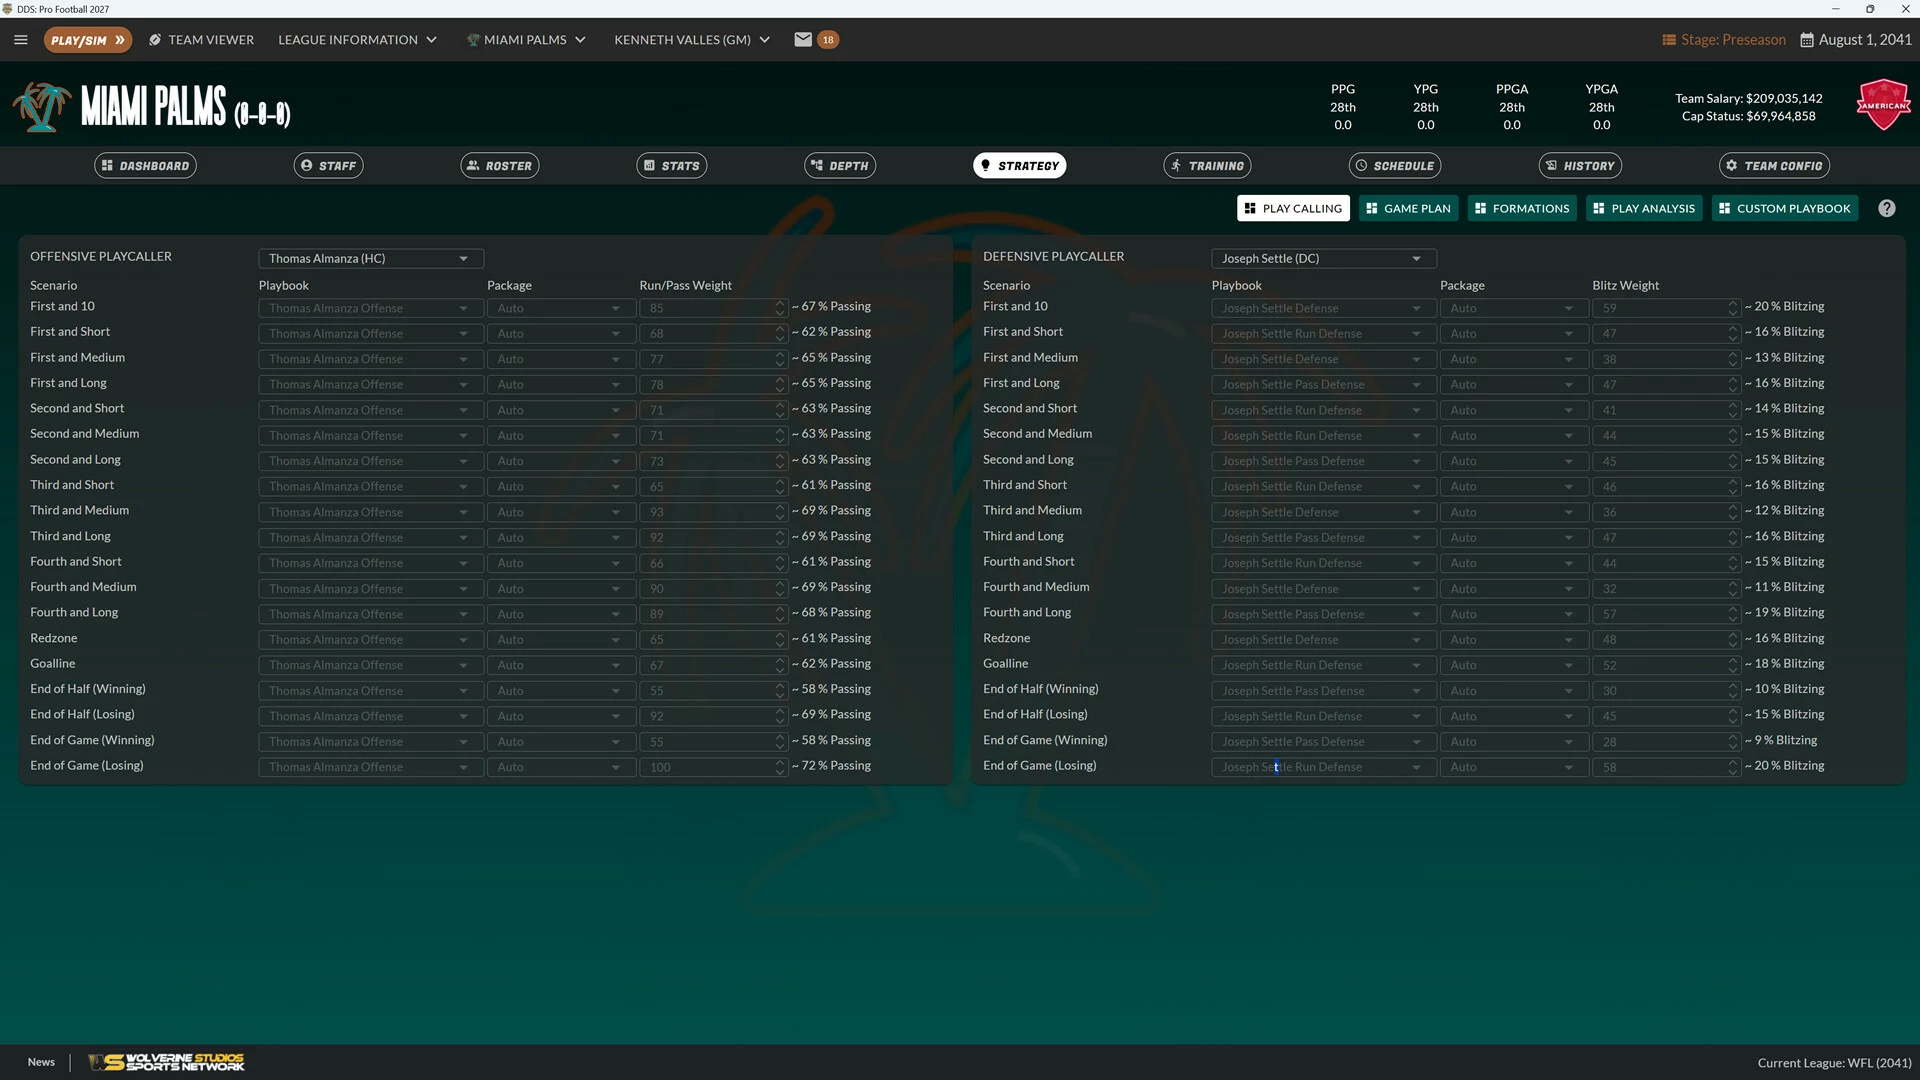Open the Training section

coord(1207,166)
